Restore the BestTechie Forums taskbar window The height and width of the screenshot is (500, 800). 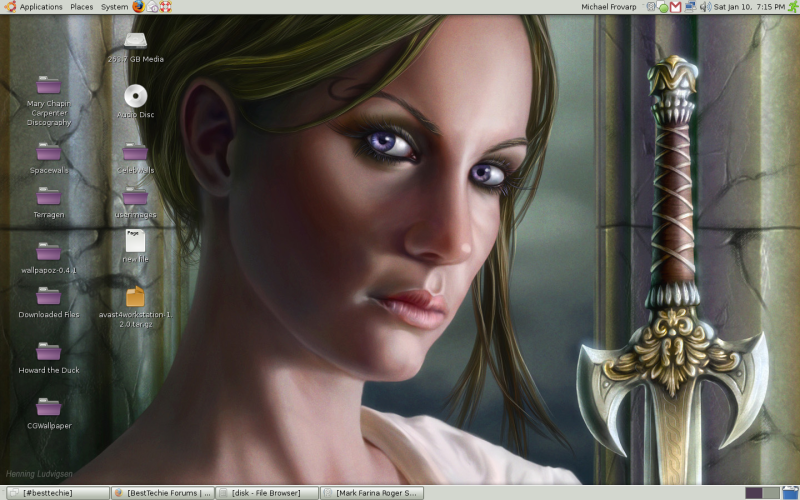[162, 493]
